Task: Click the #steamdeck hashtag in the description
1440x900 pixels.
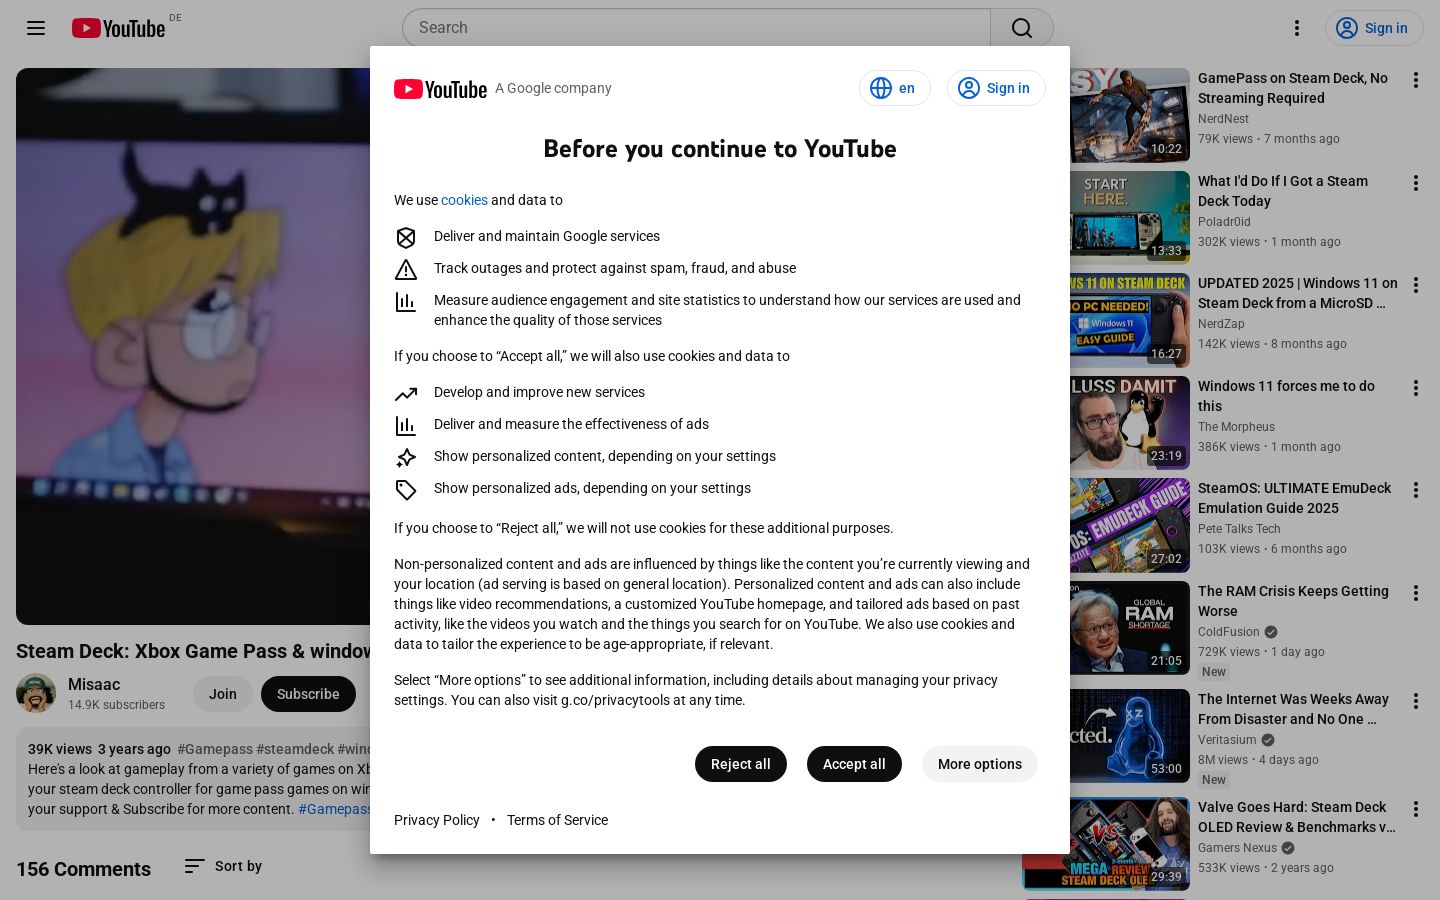Action: click(x=295, y=749)
